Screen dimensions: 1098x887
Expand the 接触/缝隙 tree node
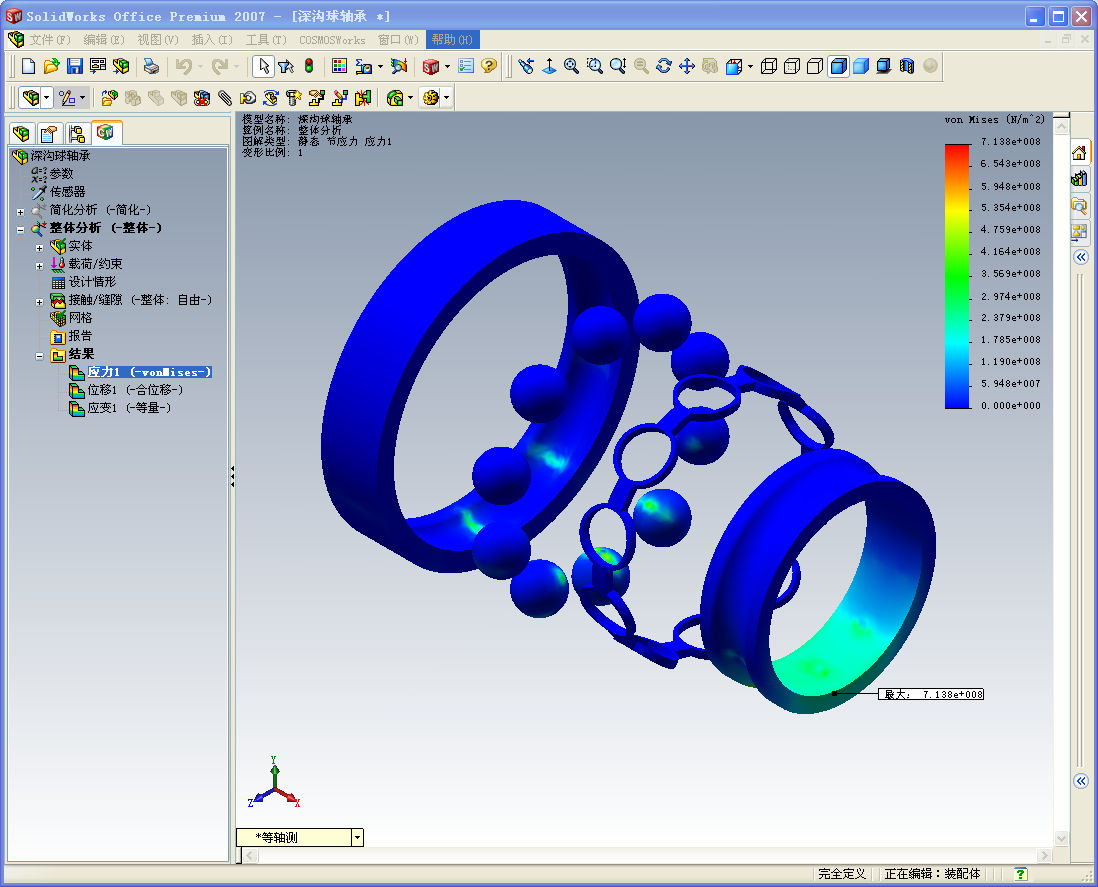pos(39,302)
